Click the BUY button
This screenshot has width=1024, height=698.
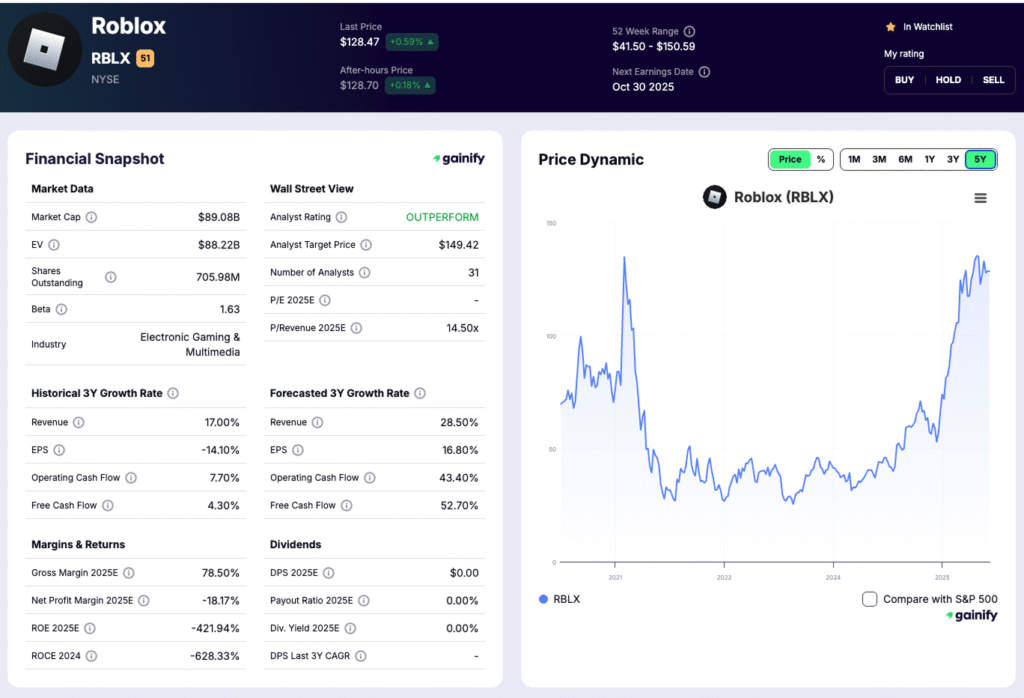click(904, 79)
